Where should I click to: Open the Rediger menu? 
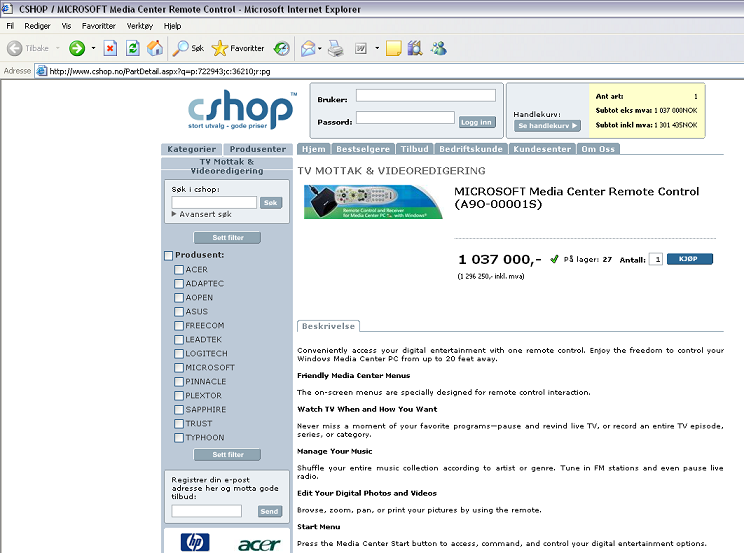point(37,26)
